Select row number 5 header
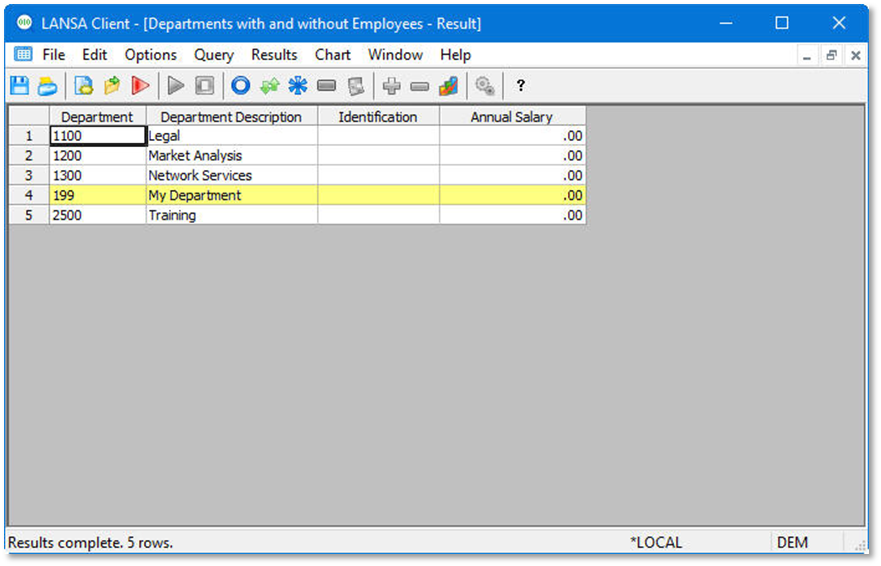 (29, 215)
